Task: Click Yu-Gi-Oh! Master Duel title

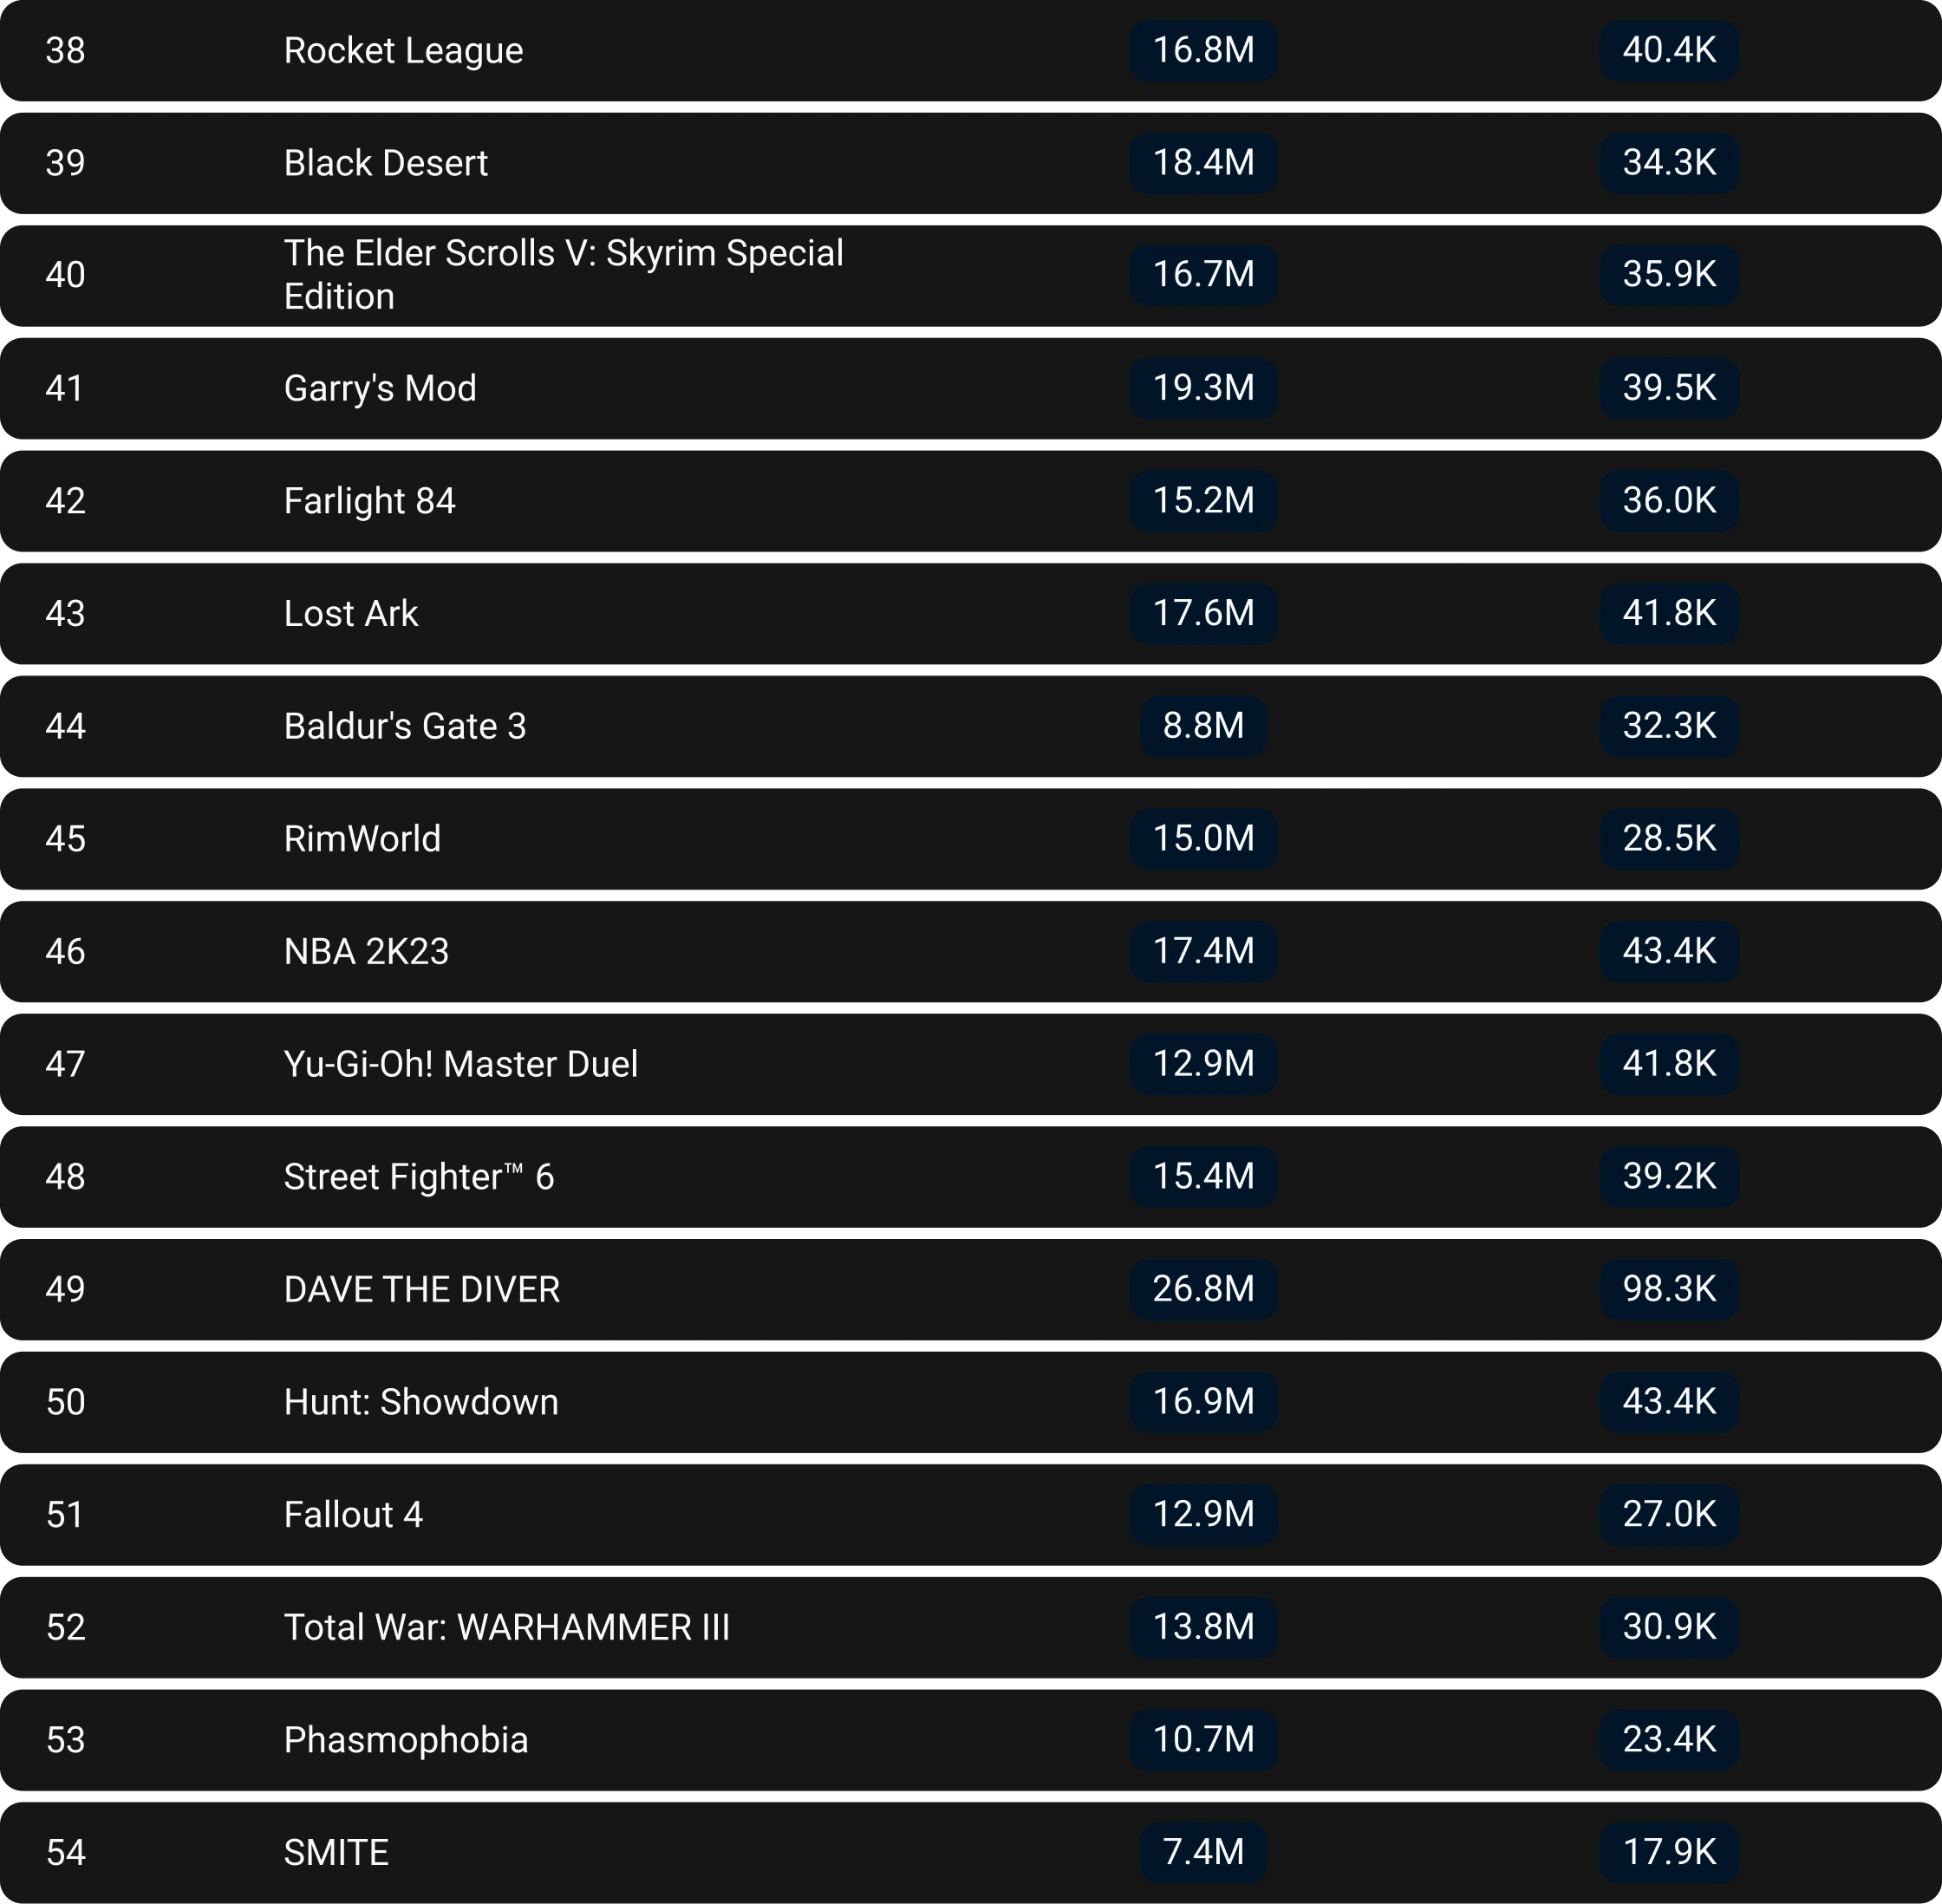Action: (460, 1064)
